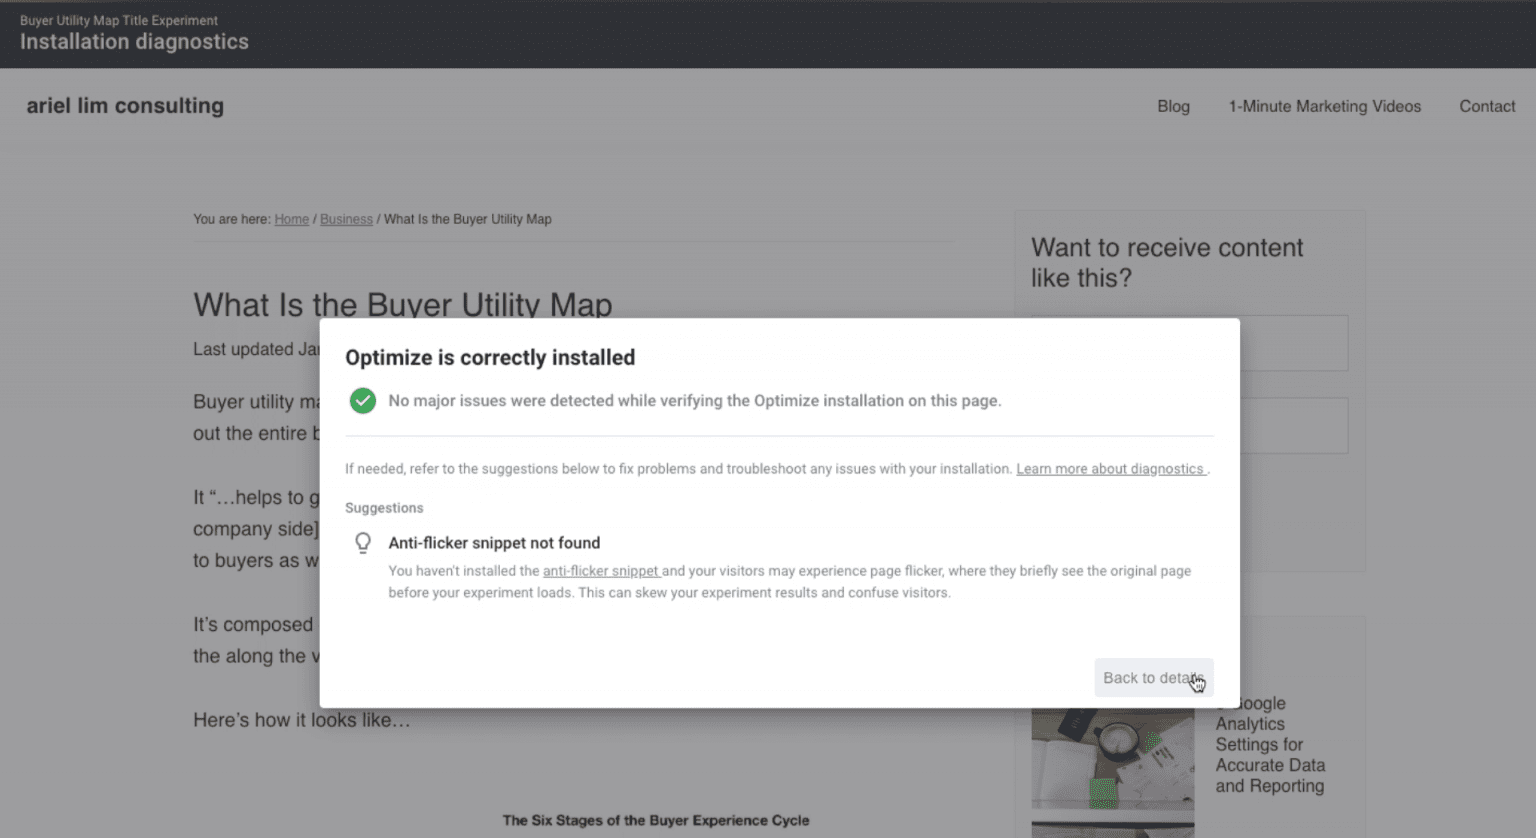Click the Optimize is correctly installed title
This screenshot has height=838, width=1536.
pos(489,357)
